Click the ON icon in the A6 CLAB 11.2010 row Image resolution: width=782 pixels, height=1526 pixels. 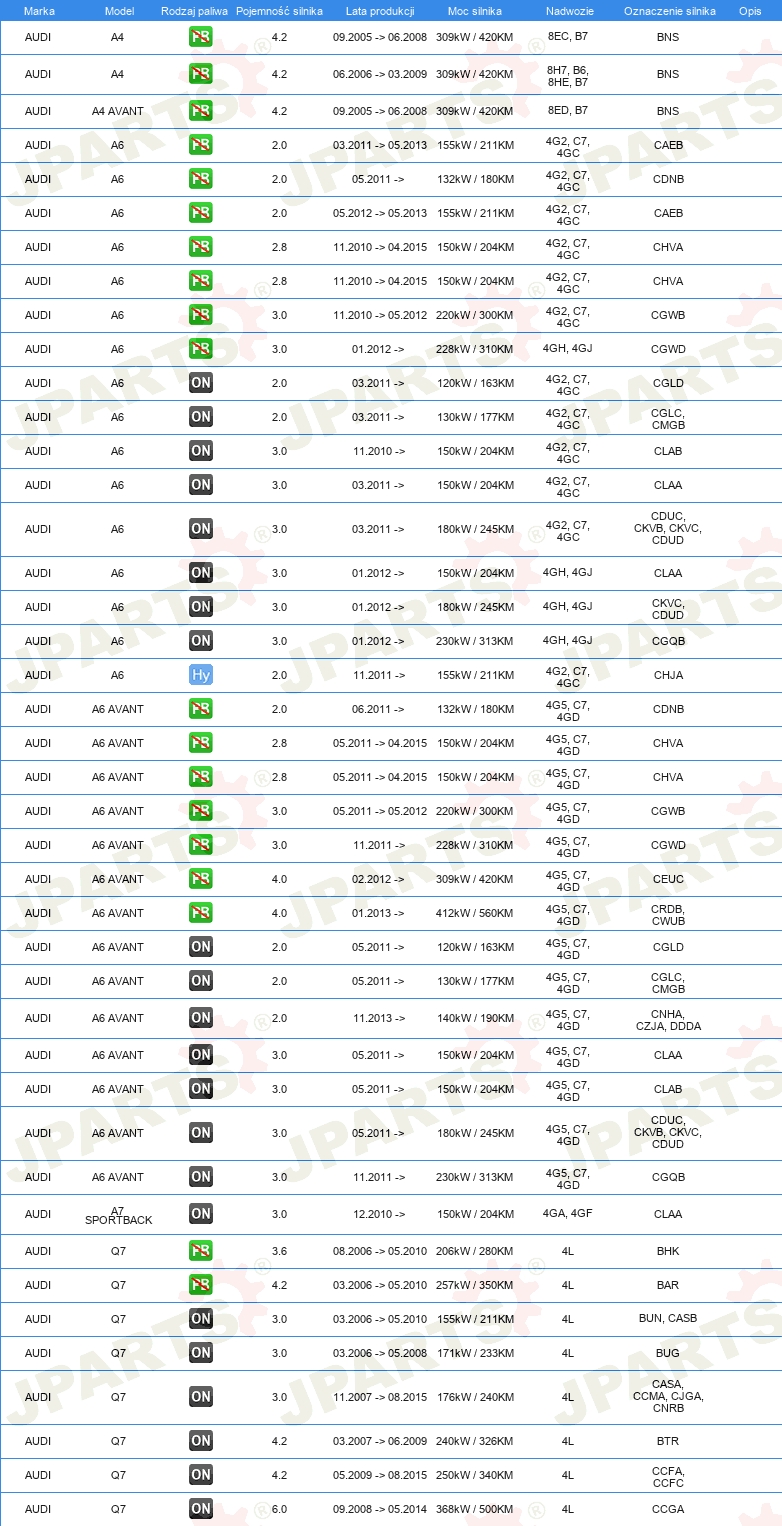[201, 451]
